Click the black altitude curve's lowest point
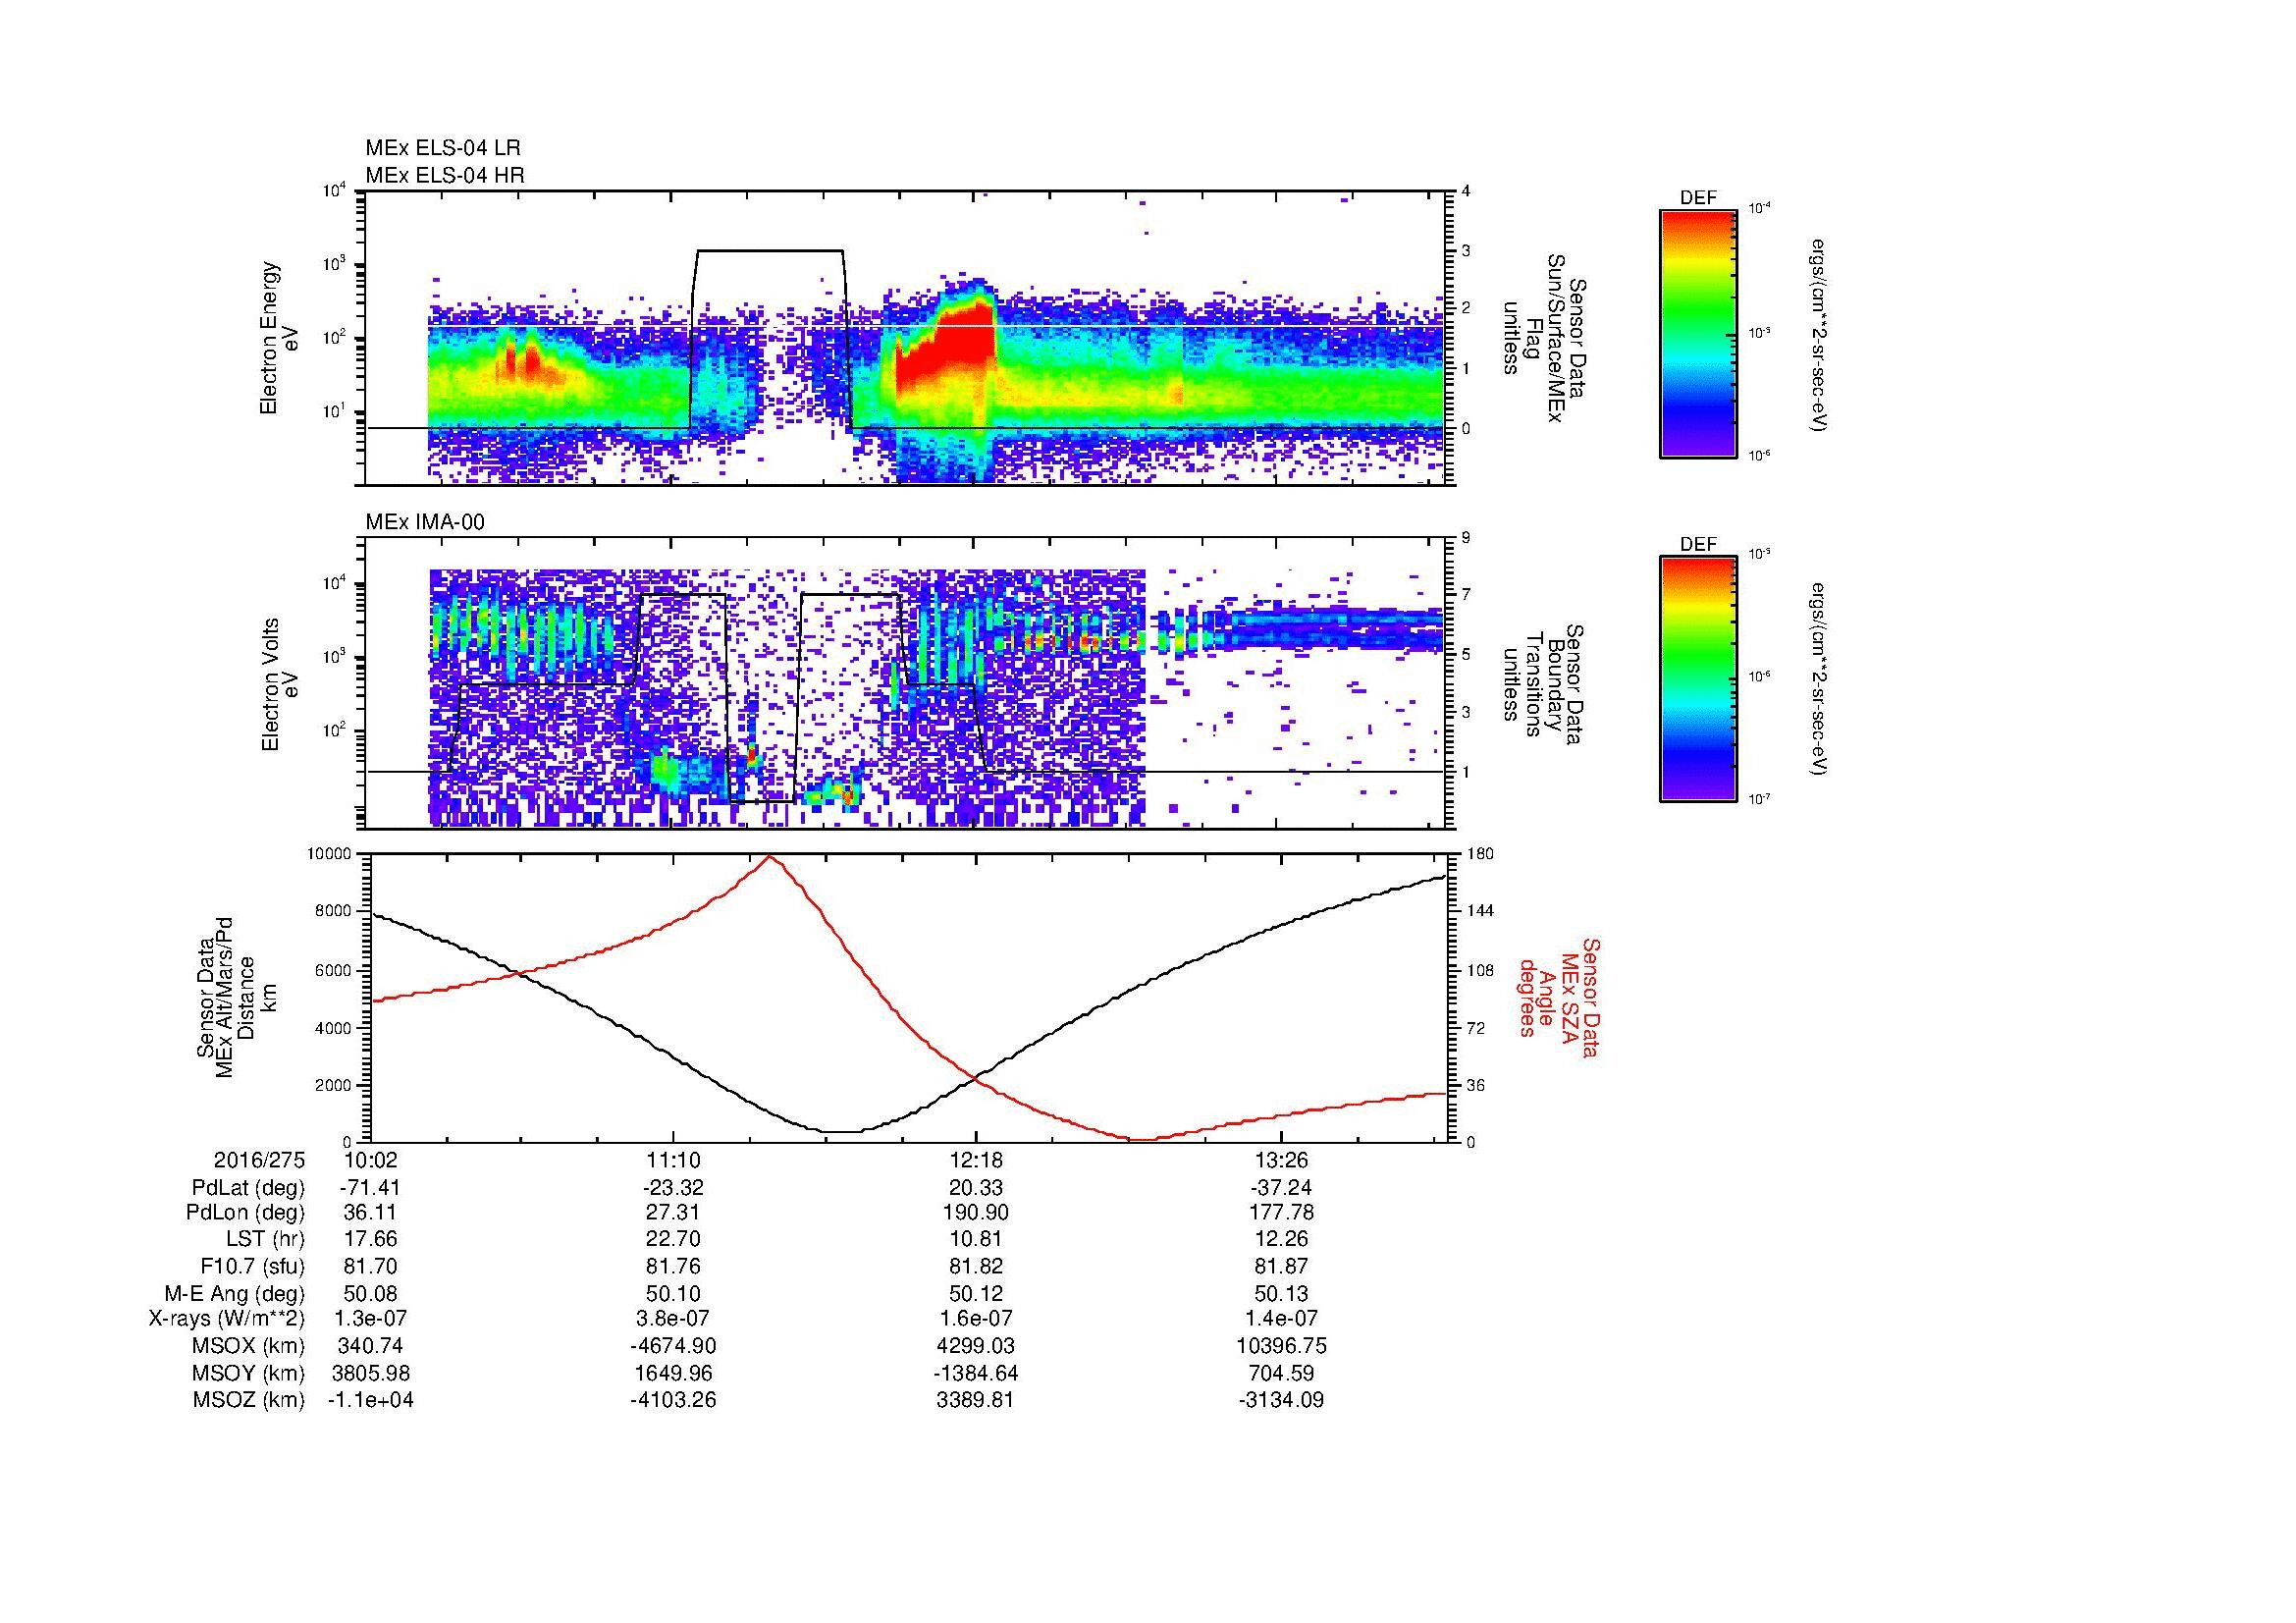Viewport: 2296px width, 1623px height. click(x=842, y=1132)
